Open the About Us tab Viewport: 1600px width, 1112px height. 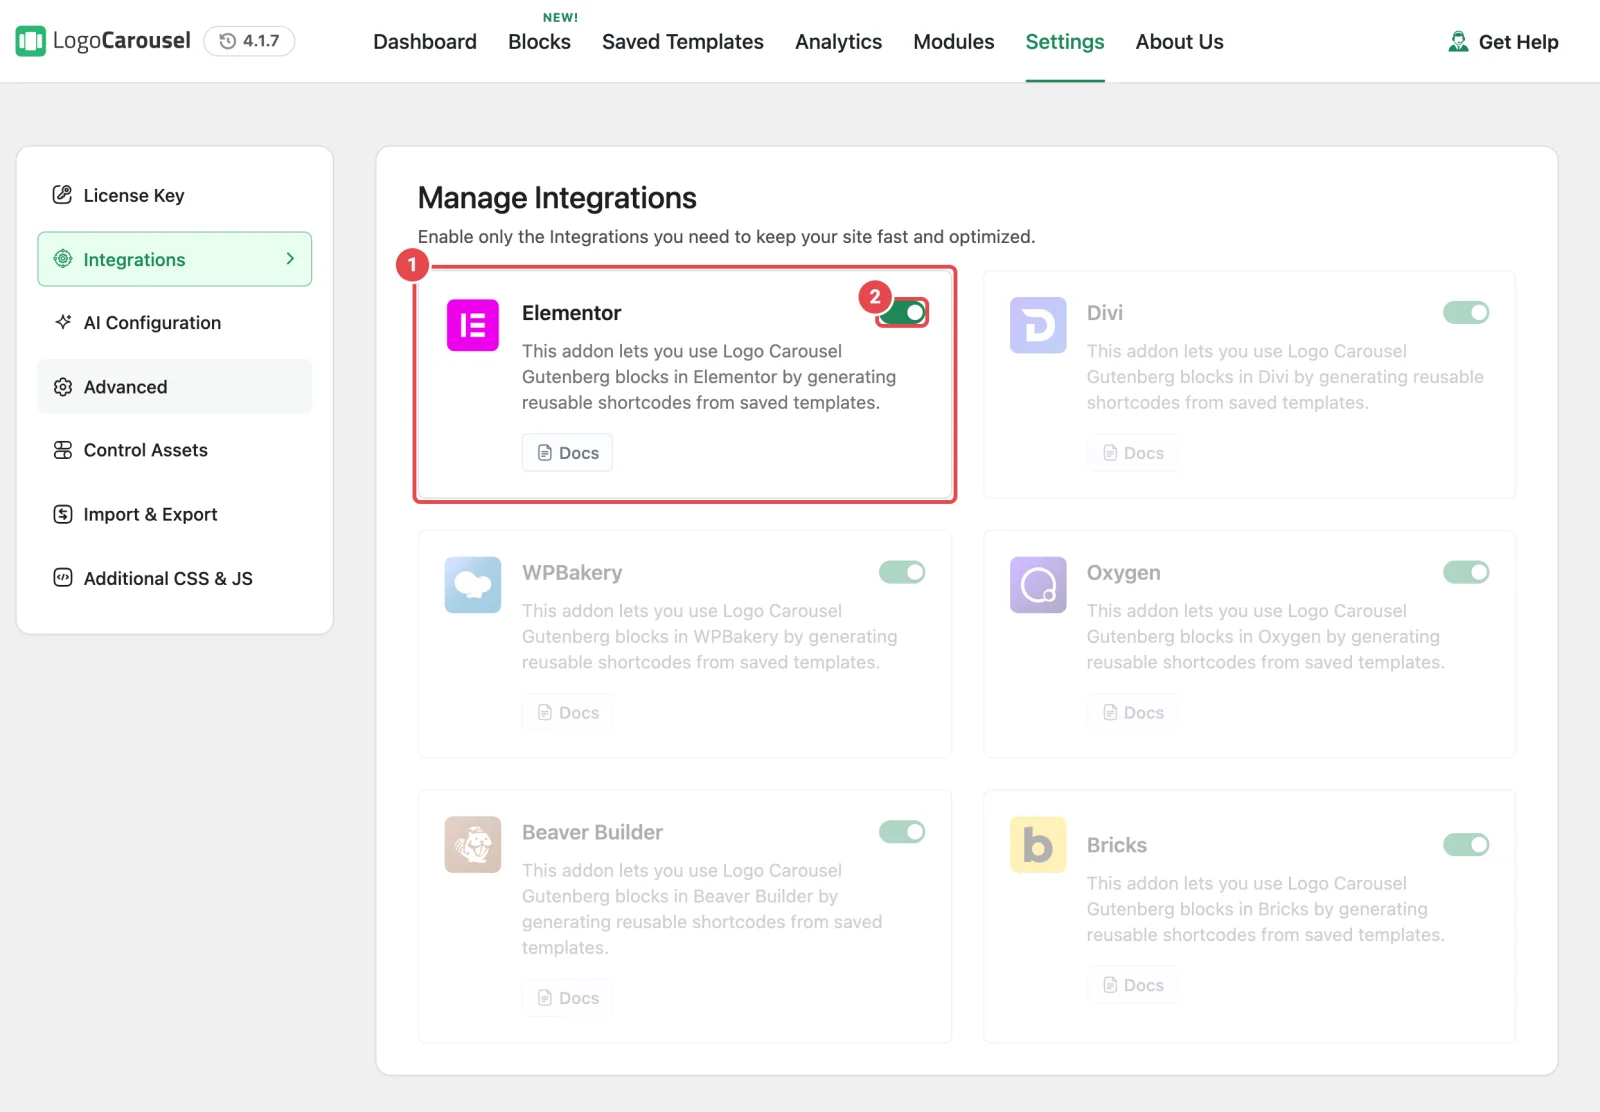coord(1180,42)
